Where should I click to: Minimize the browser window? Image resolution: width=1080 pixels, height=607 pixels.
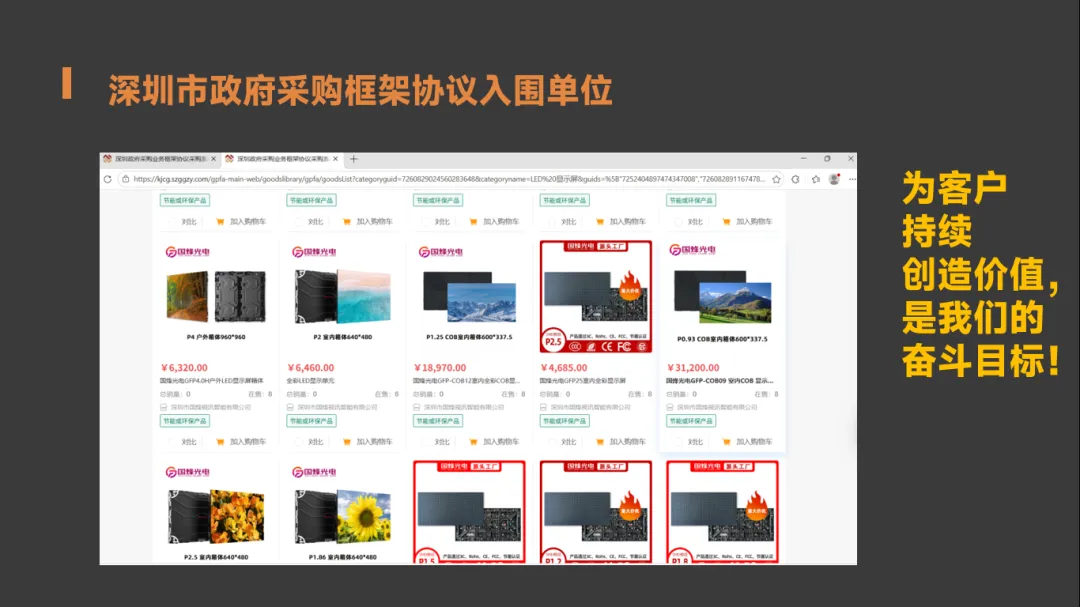[803, 158]
